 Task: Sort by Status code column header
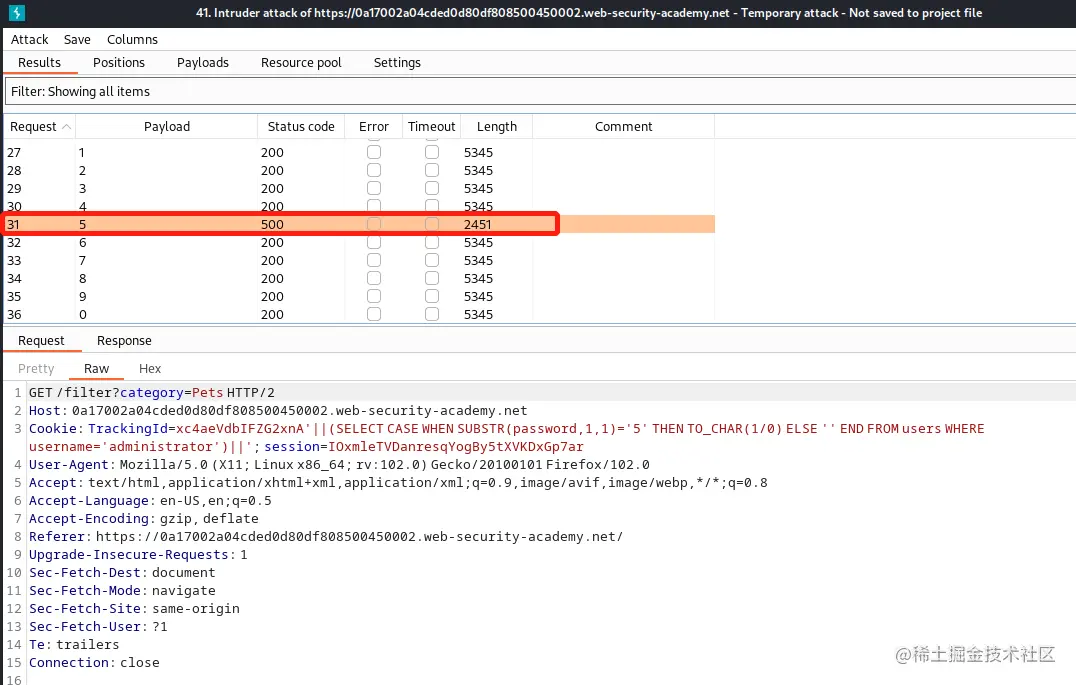click(301, 126)
